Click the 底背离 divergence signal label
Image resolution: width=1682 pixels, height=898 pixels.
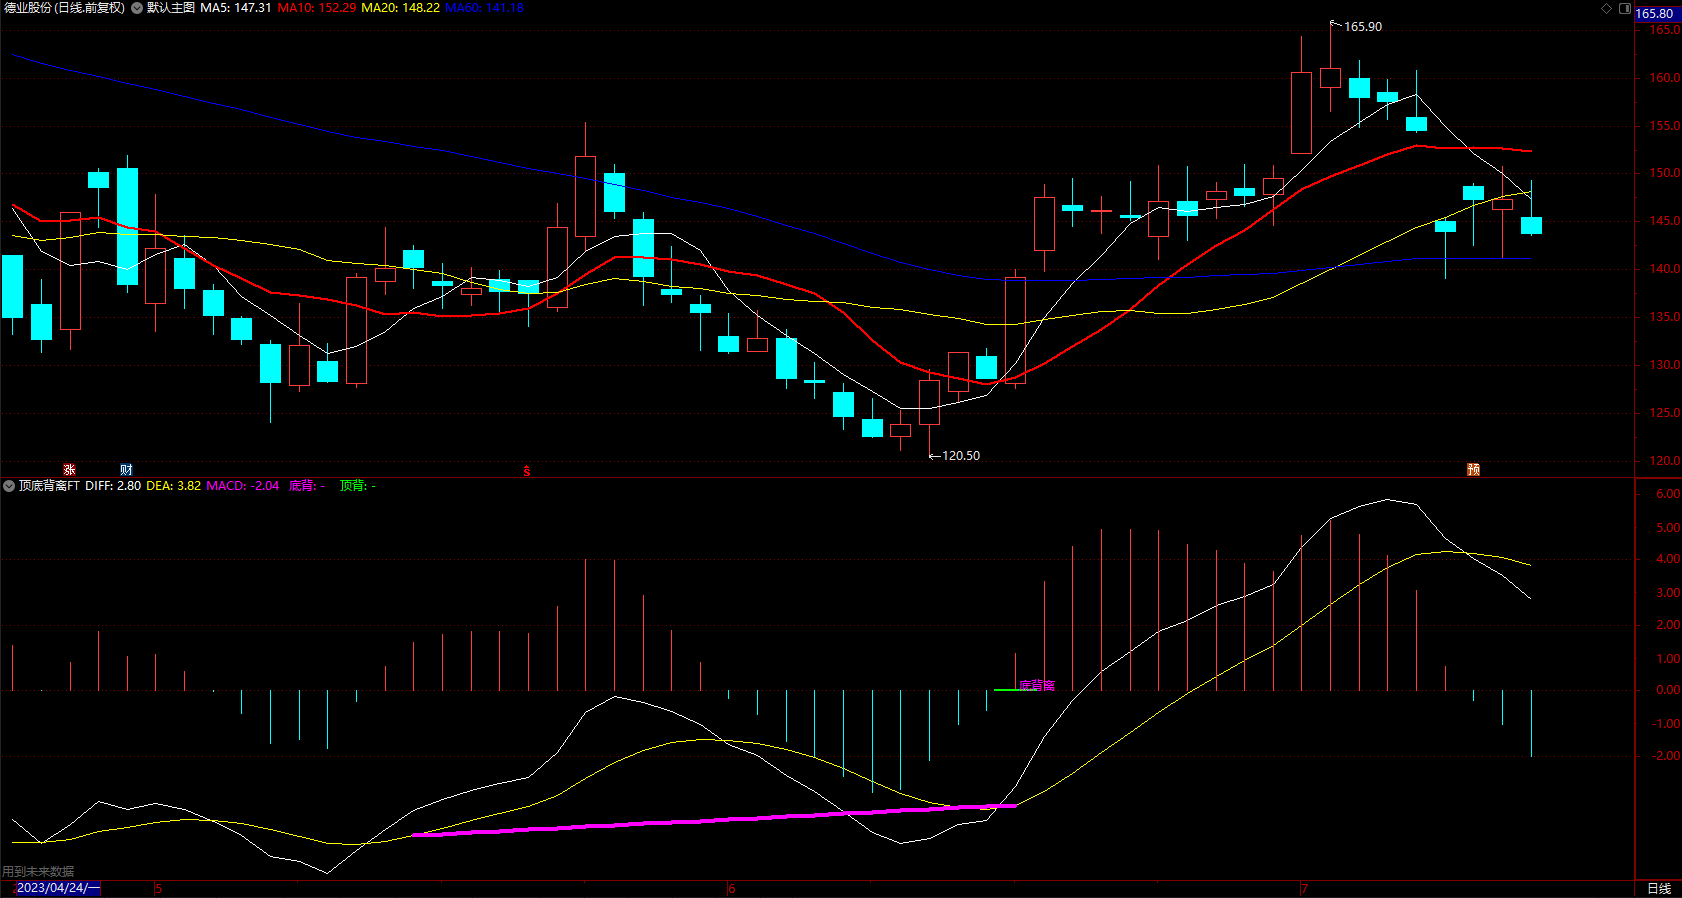click(x=1037, y=685)
